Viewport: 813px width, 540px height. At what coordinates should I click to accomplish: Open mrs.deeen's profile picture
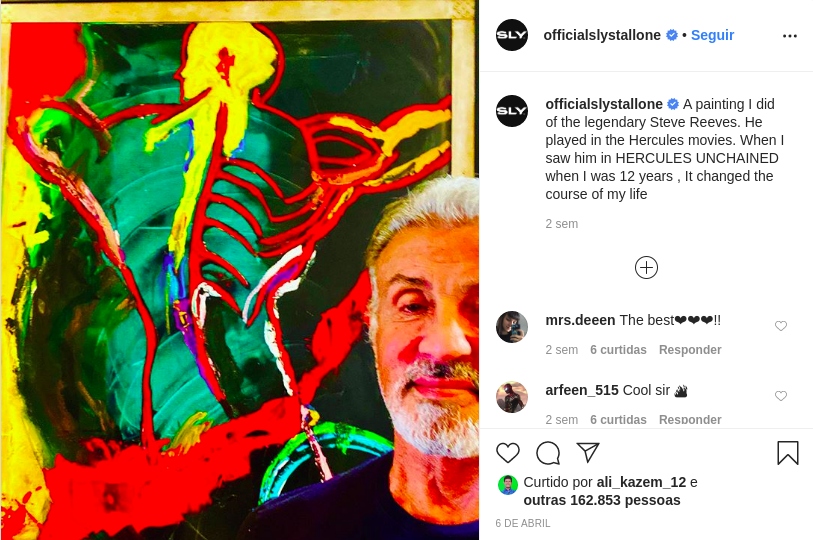point(512,327)
